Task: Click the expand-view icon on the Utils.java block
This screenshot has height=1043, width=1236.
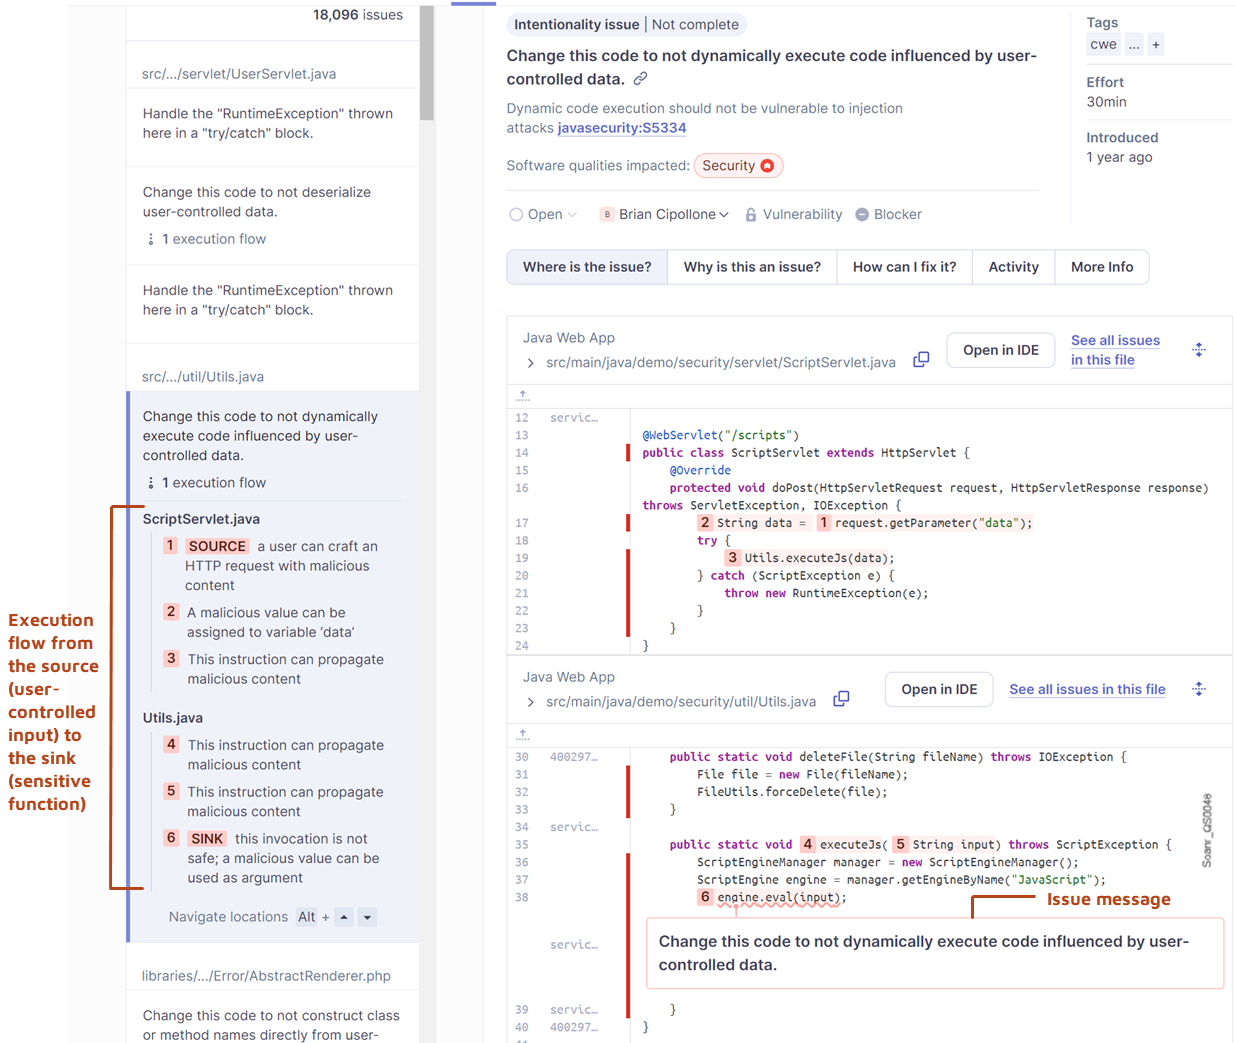Action: (1199, 689)
